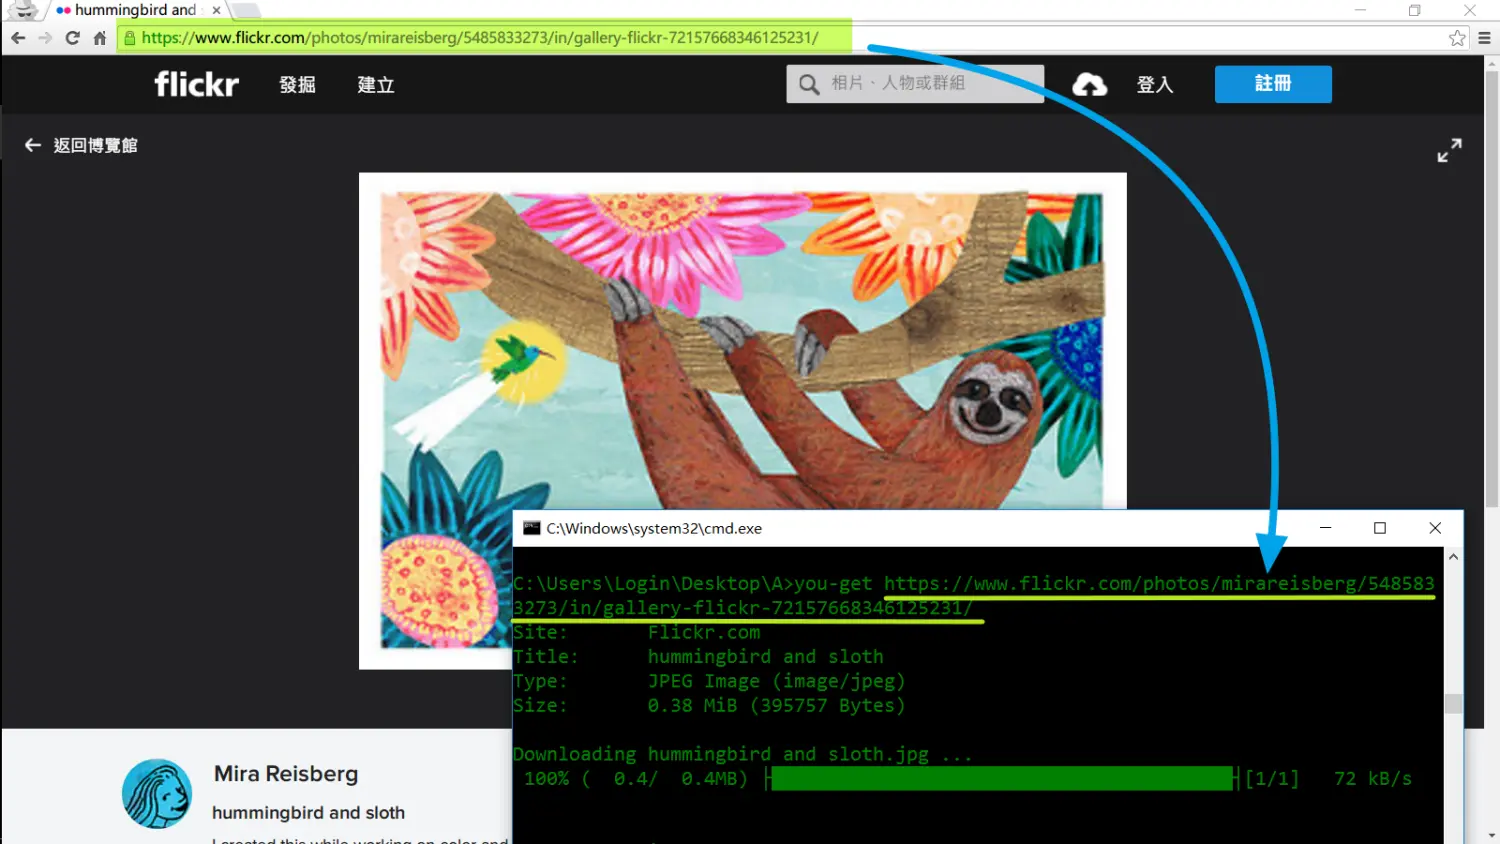Viewport: 1500px width, 844px height.
Task: Click 'Size: 0.38 MiB' line in cmd
Action: [709, 706]
